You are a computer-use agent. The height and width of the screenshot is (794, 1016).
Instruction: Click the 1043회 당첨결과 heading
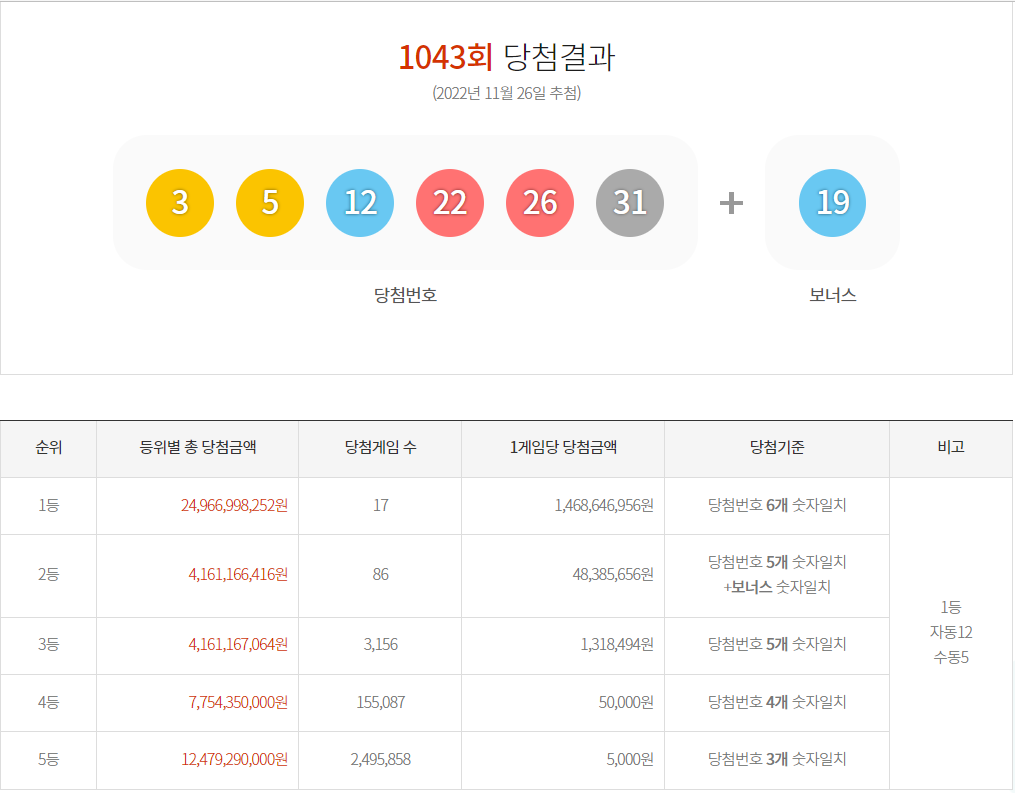tap(506, 58)
